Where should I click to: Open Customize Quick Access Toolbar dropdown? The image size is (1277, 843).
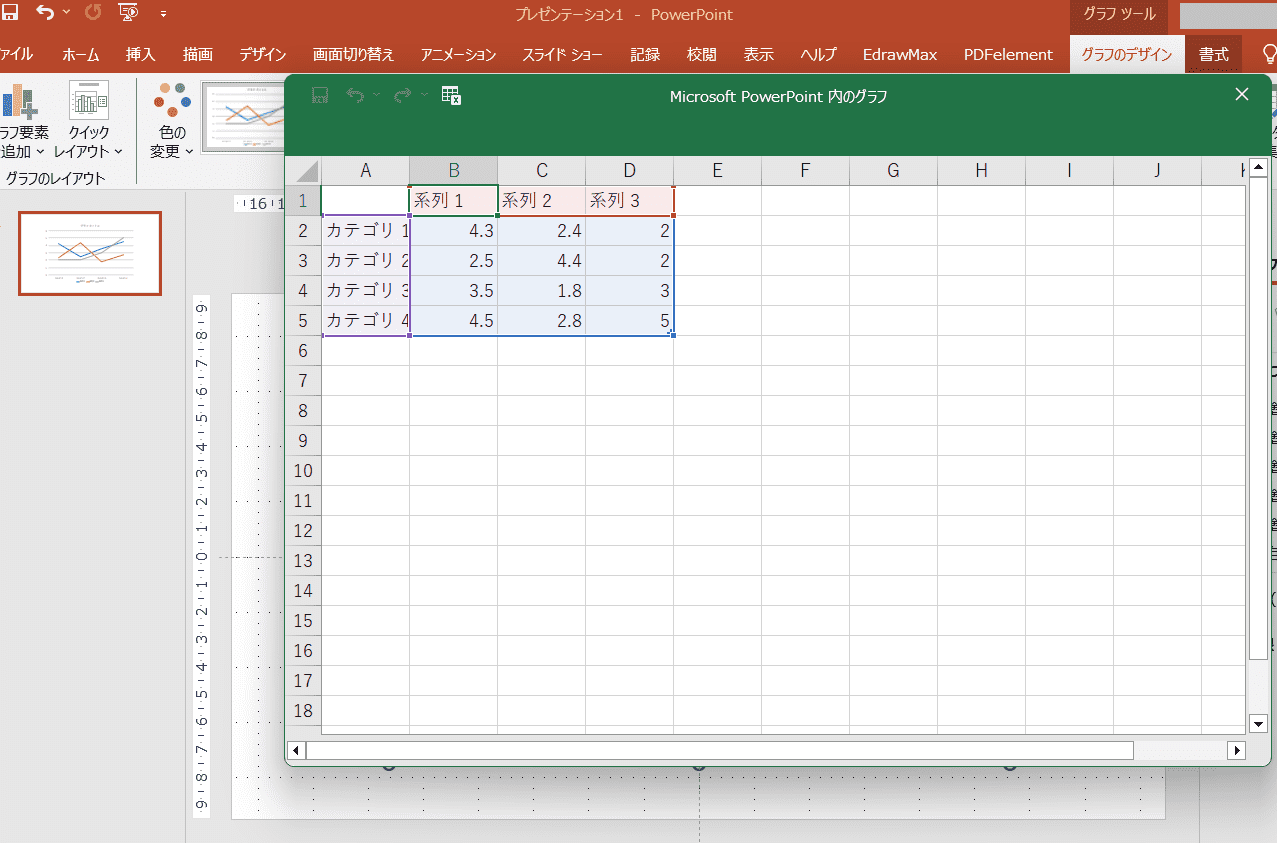pyautogui.click(x=163, y=15)
